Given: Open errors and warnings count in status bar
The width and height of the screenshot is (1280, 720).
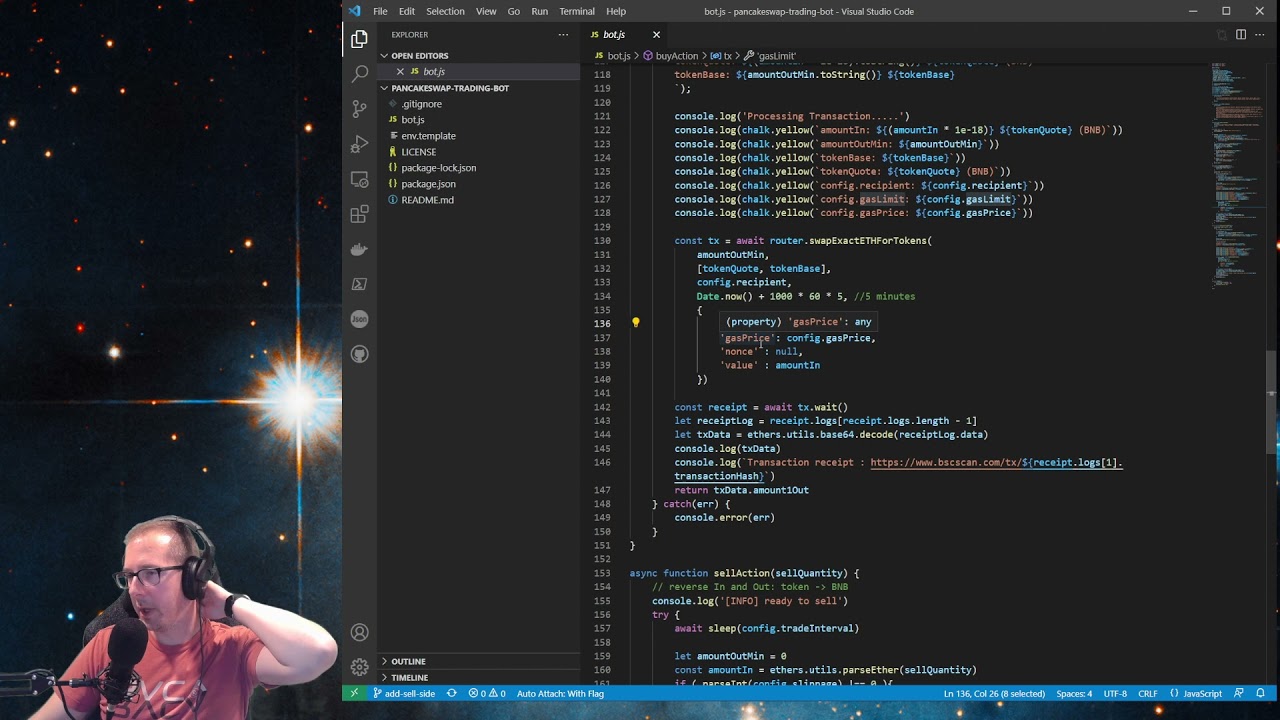Looking at the screenshot, I should [x=486, y=693].
